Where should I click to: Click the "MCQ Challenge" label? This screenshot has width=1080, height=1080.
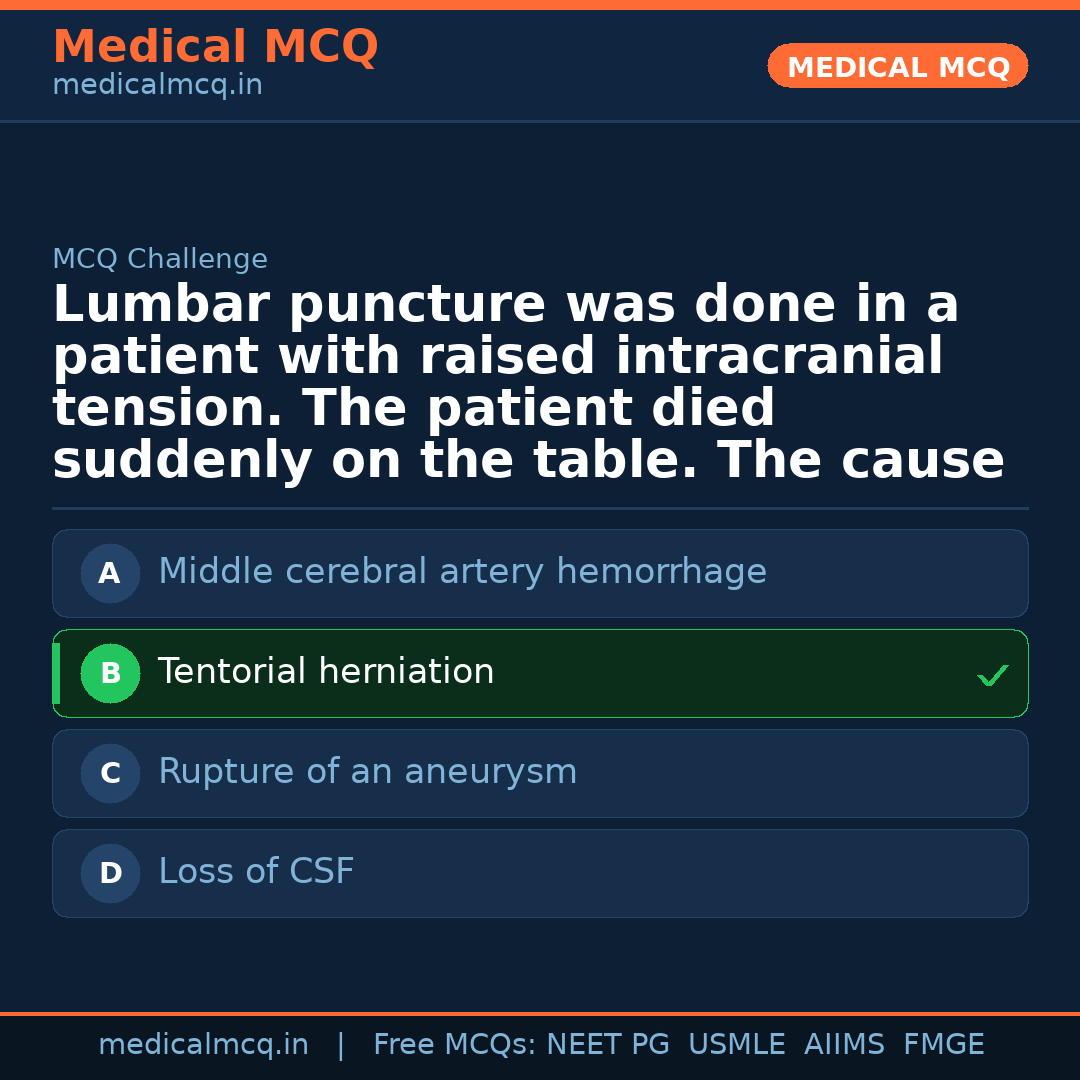tap(160, 260)
